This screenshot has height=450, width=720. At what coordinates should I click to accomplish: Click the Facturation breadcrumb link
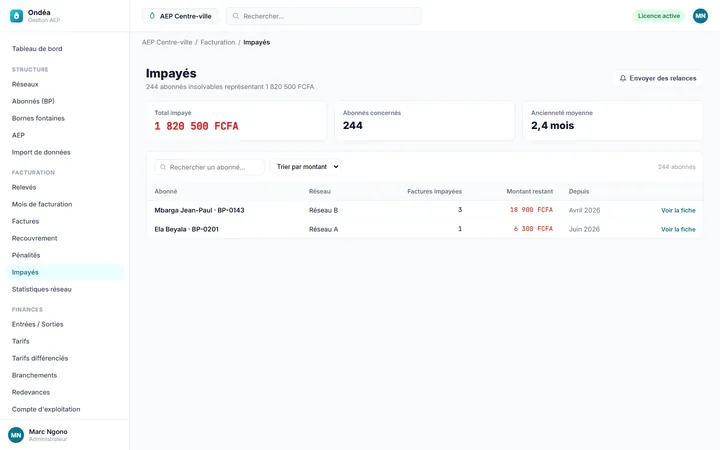(218, 42)
